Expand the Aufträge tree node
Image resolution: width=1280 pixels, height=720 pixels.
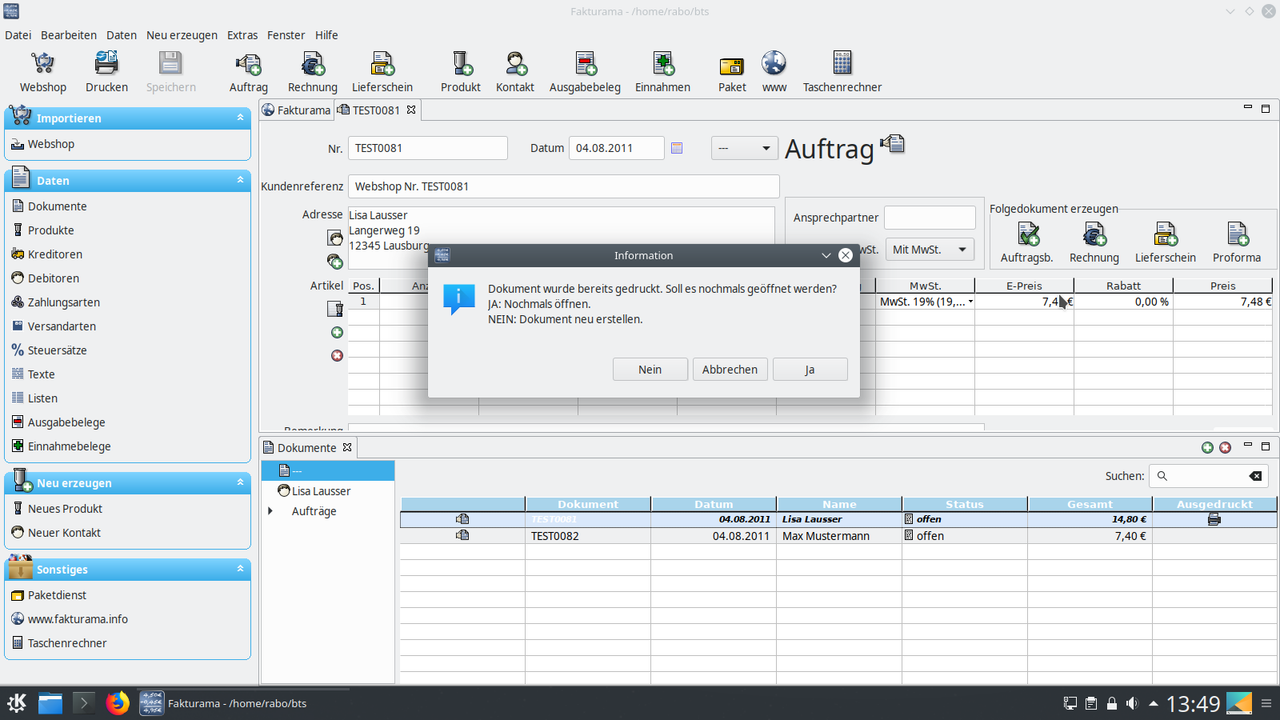coord(270,511)
